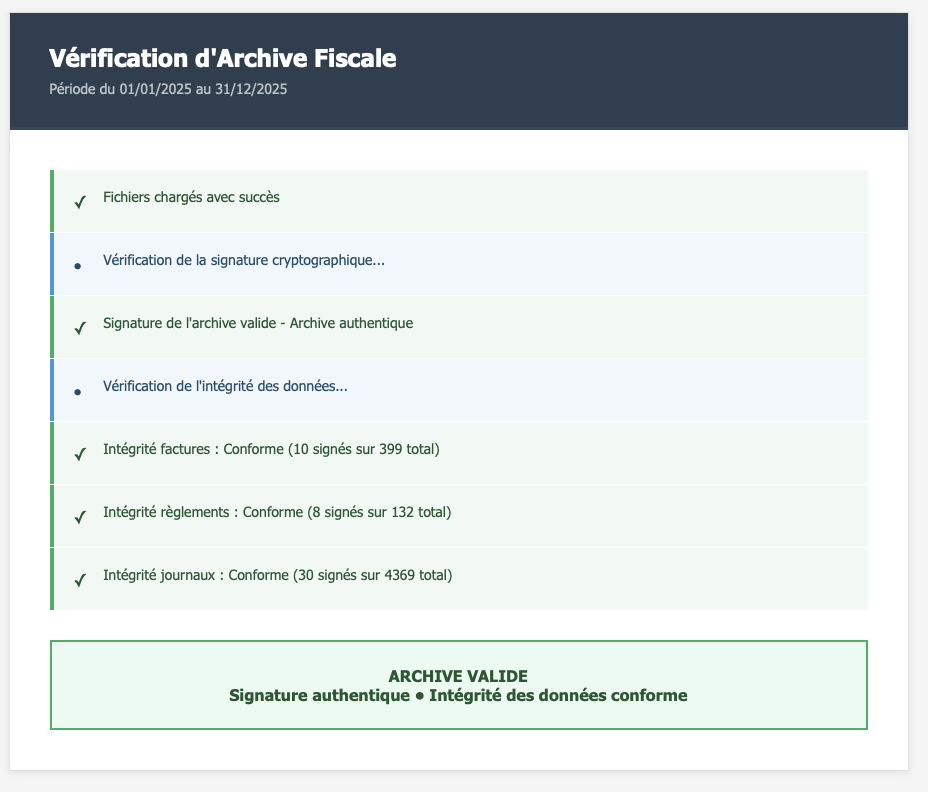Viewport: 928px width, 792px height.
Task: Click the Période du 01/01/2025 au 31/12/2025 subtitle
Action: click(x=168, y=89)
